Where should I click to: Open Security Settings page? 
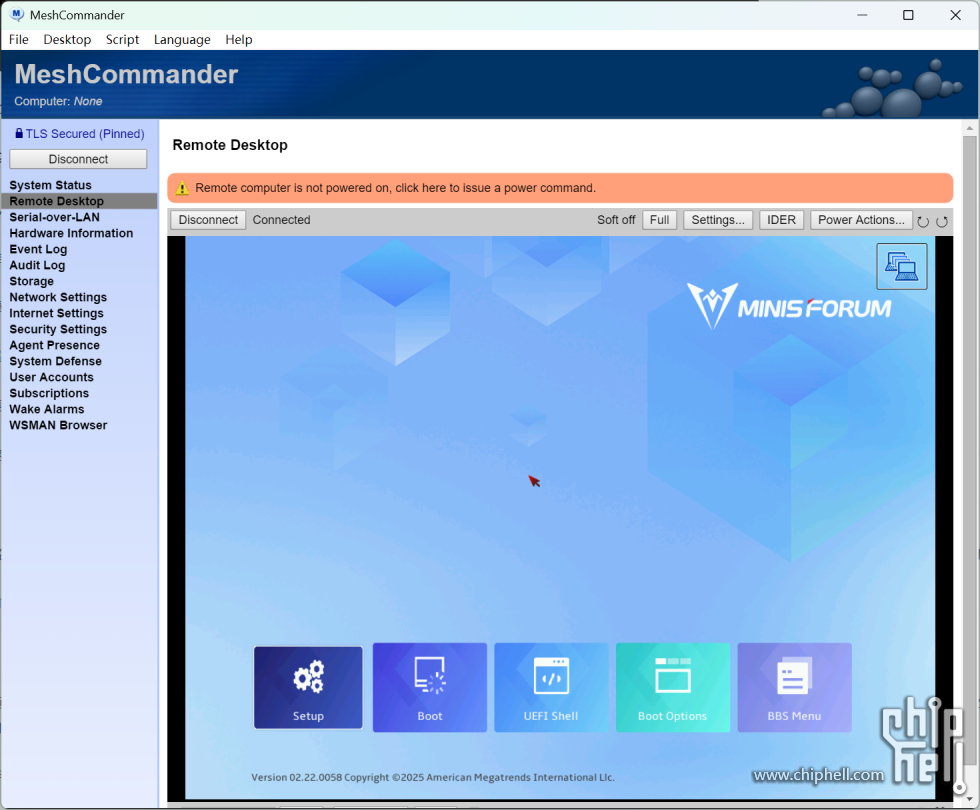58,329
